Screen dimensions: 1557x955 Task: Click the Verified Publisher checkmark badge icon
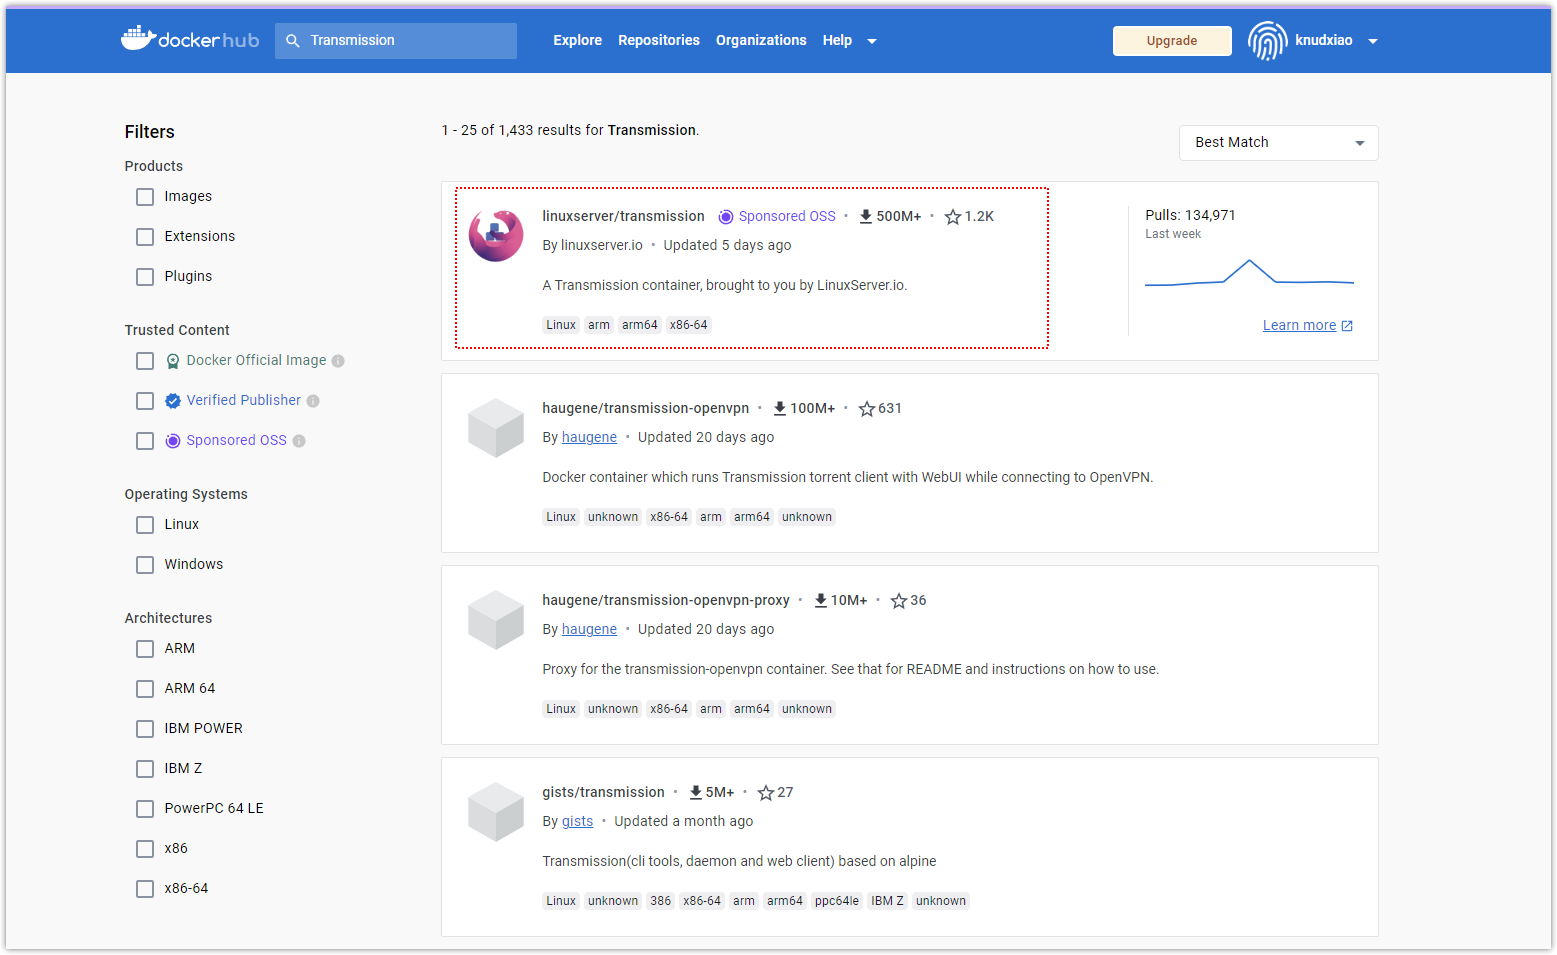click(173, 401)
